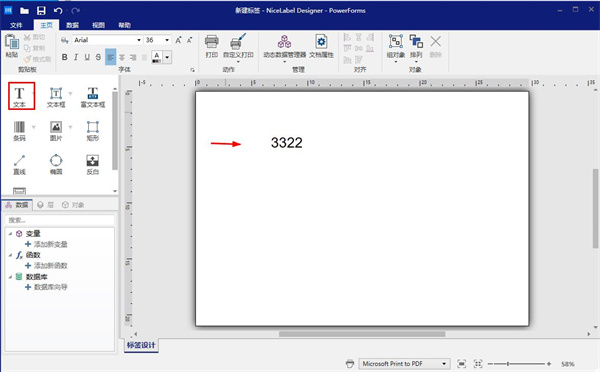
Task: Click the font color A swatch
Action: 157,57
